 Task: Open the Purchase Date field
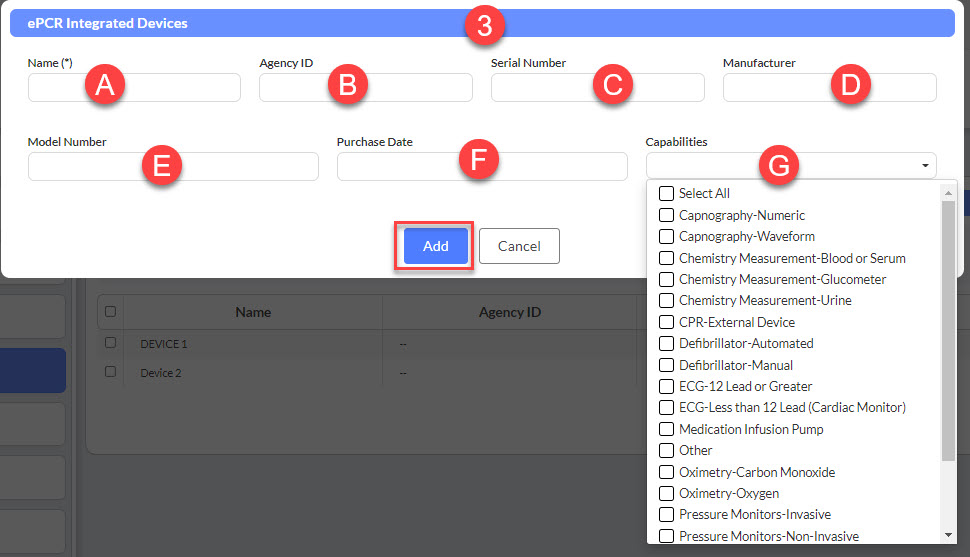coord(482,166)
